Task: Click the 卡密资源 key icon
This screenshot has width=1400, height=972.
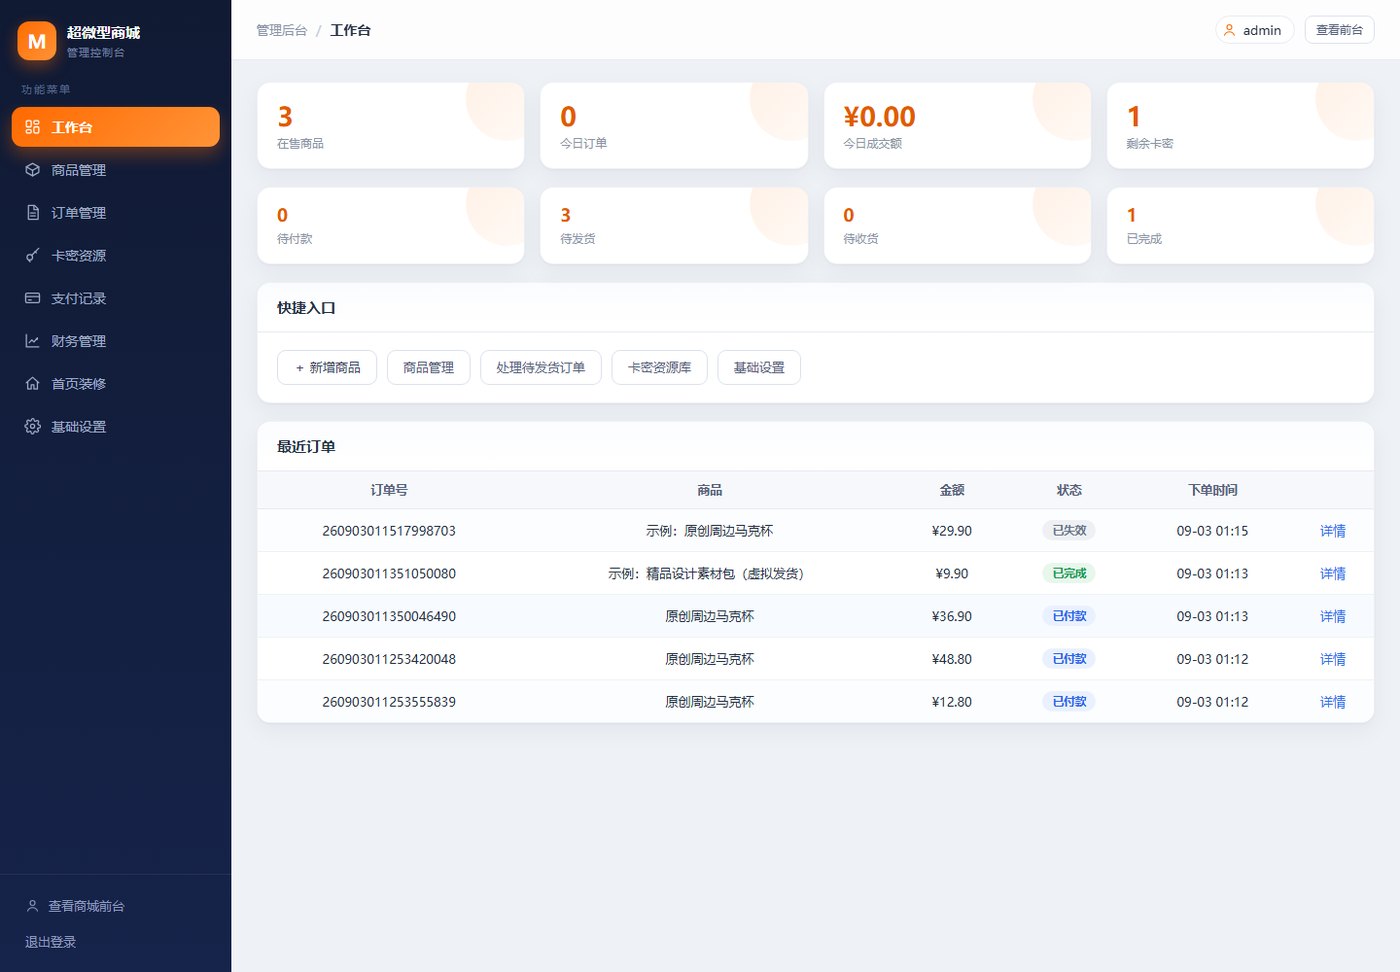Action: [33, 256]
